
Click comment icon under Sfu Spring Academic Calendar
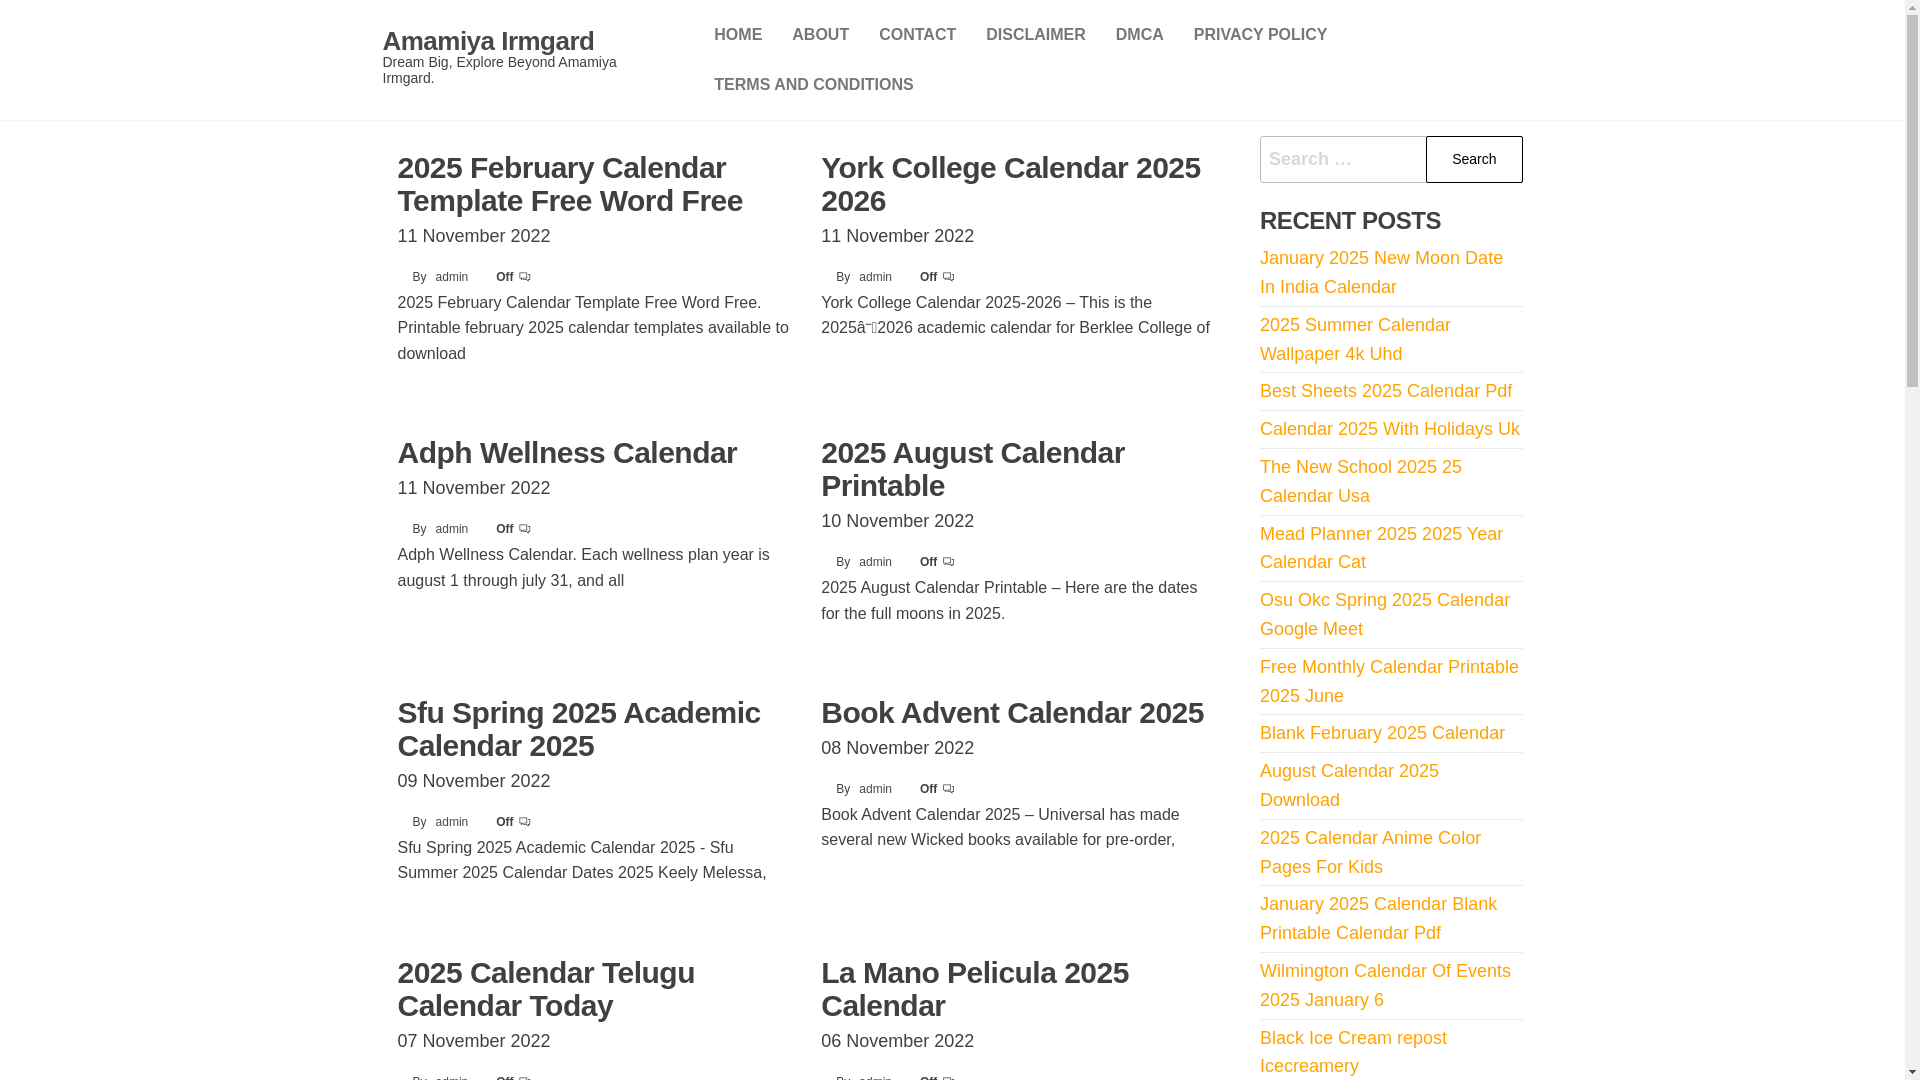[525, 822]
